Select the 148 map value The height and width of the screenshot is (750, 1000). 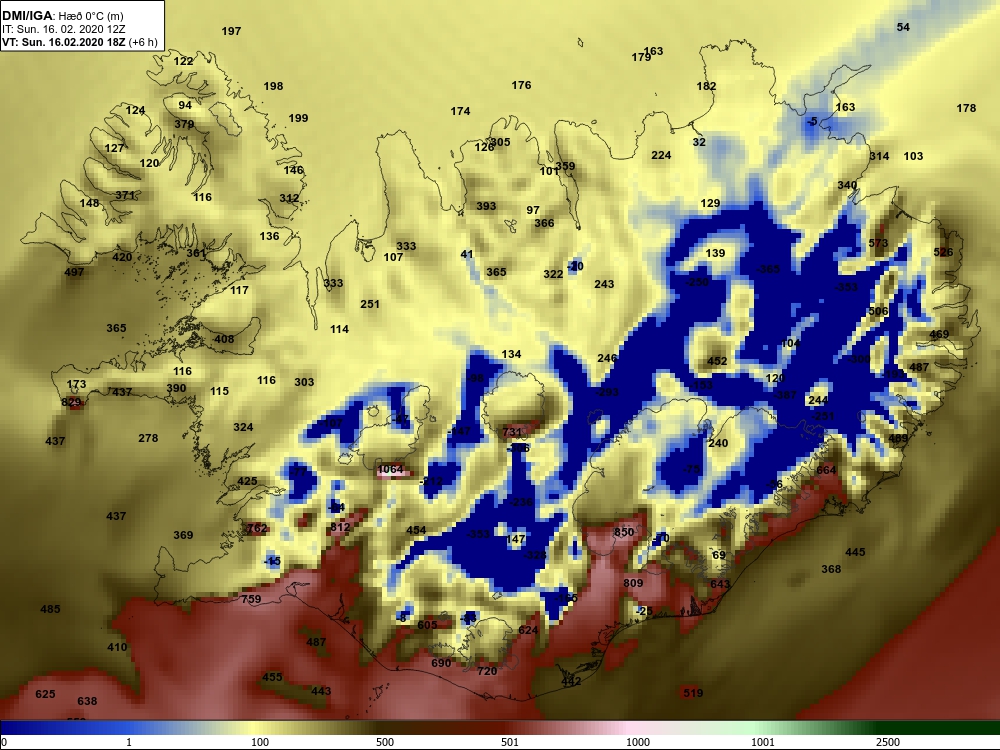point(89,203)
